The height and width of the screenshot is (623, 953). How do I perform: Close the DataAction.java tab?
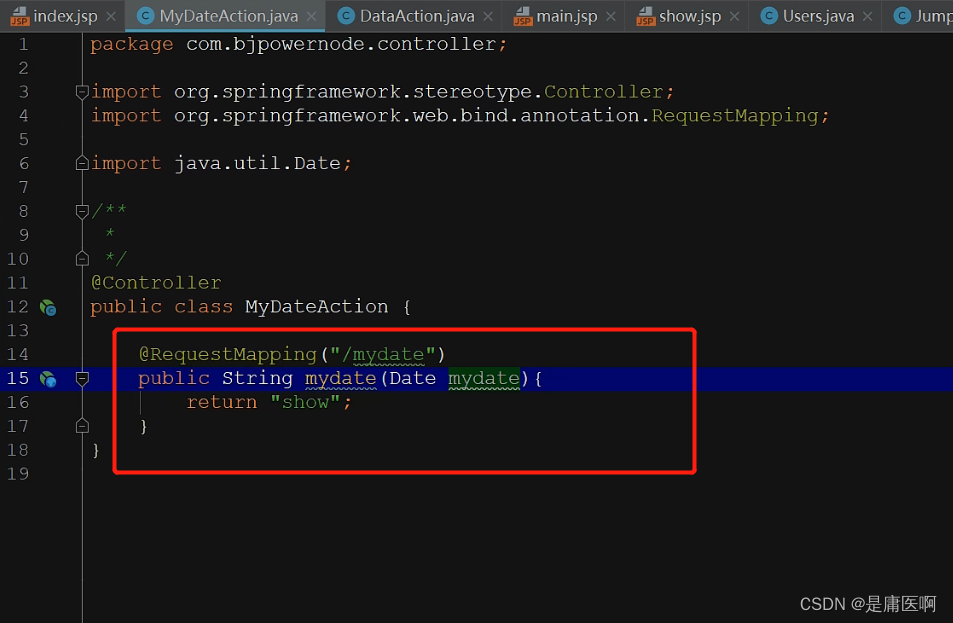[487, 16]
